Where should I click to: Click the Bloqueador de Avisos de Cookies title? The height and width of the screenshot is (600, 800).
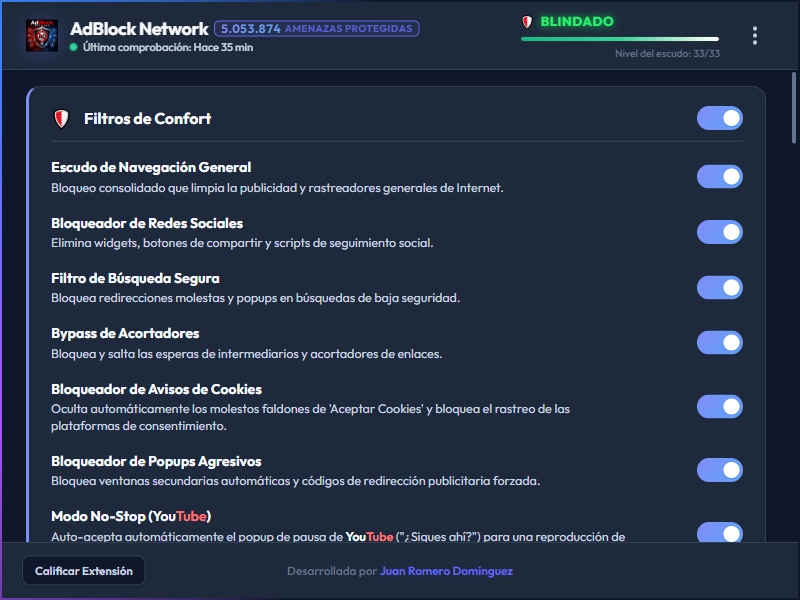[156, 390]
